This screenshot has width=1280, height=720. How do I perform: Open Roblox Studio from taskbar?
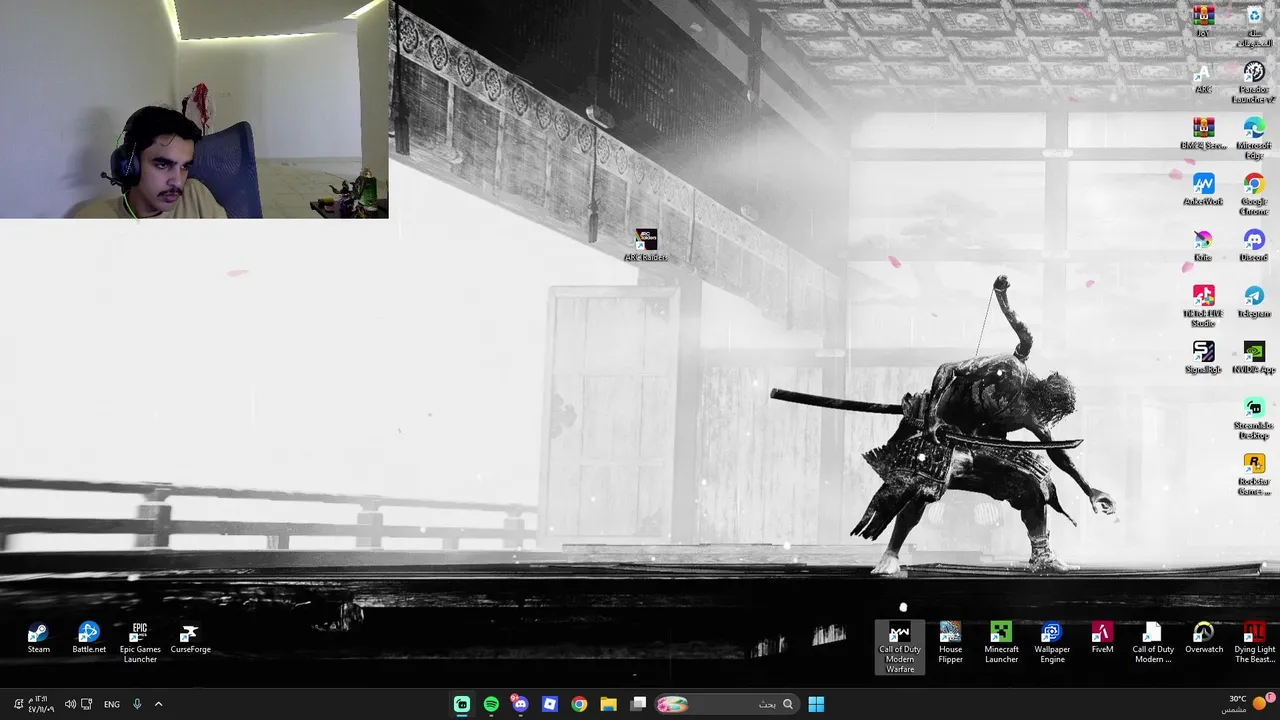(x=550, y=704)
